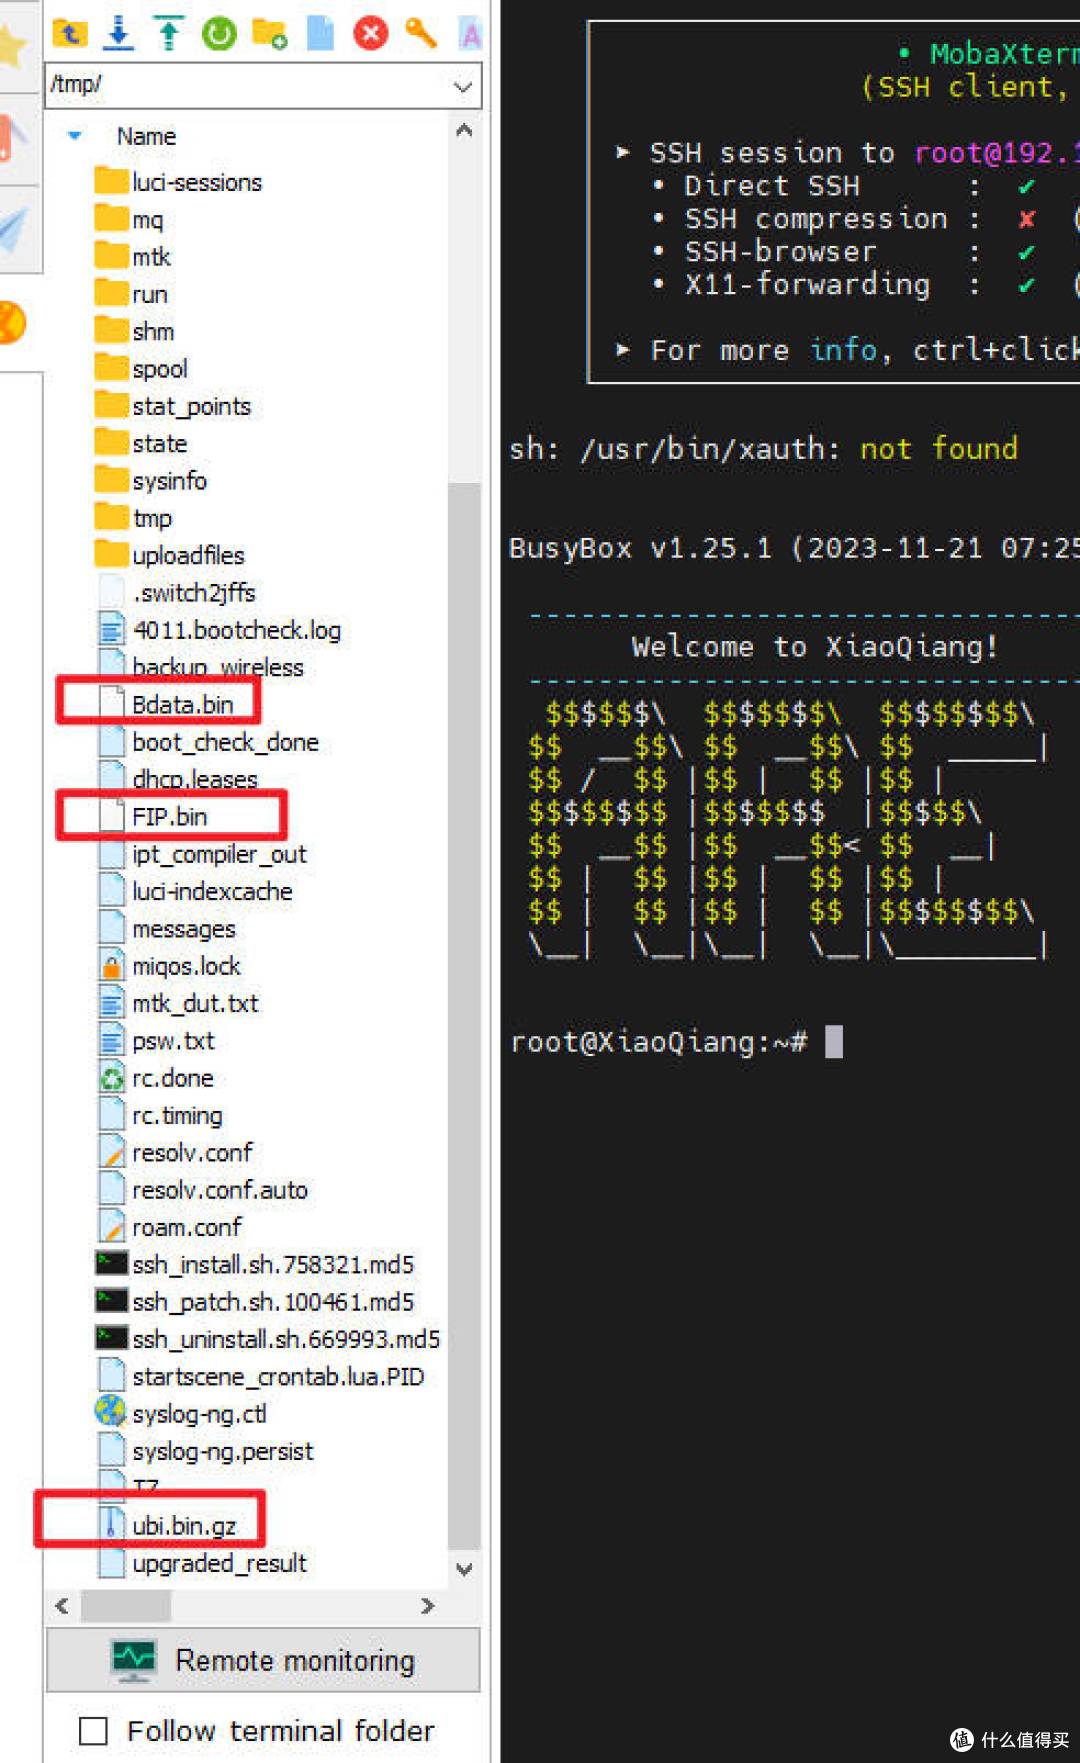Open the /tmp/ path dropdown arrow

pyautogui.click(x=462, y=86)
